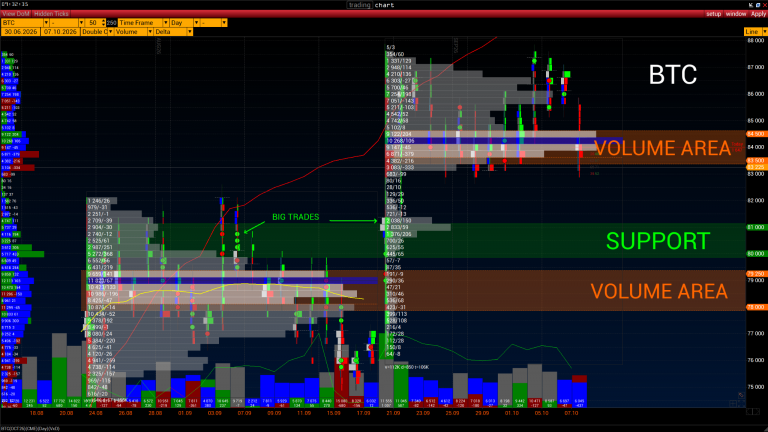Open the dash dropdown next to BTC
The image size is (768, 432).
(81, 23)
